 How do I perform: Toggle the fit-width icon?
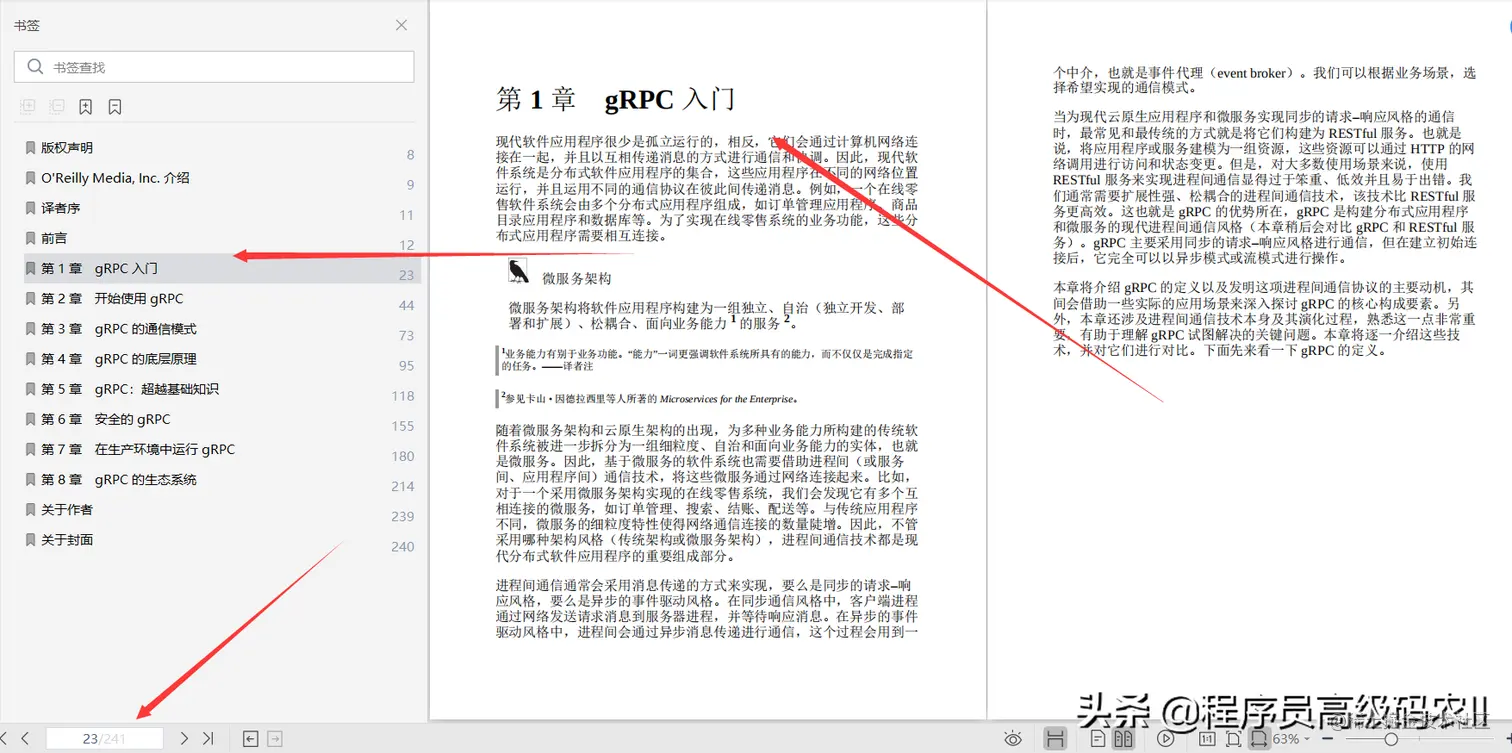(x=1258, y=738)
